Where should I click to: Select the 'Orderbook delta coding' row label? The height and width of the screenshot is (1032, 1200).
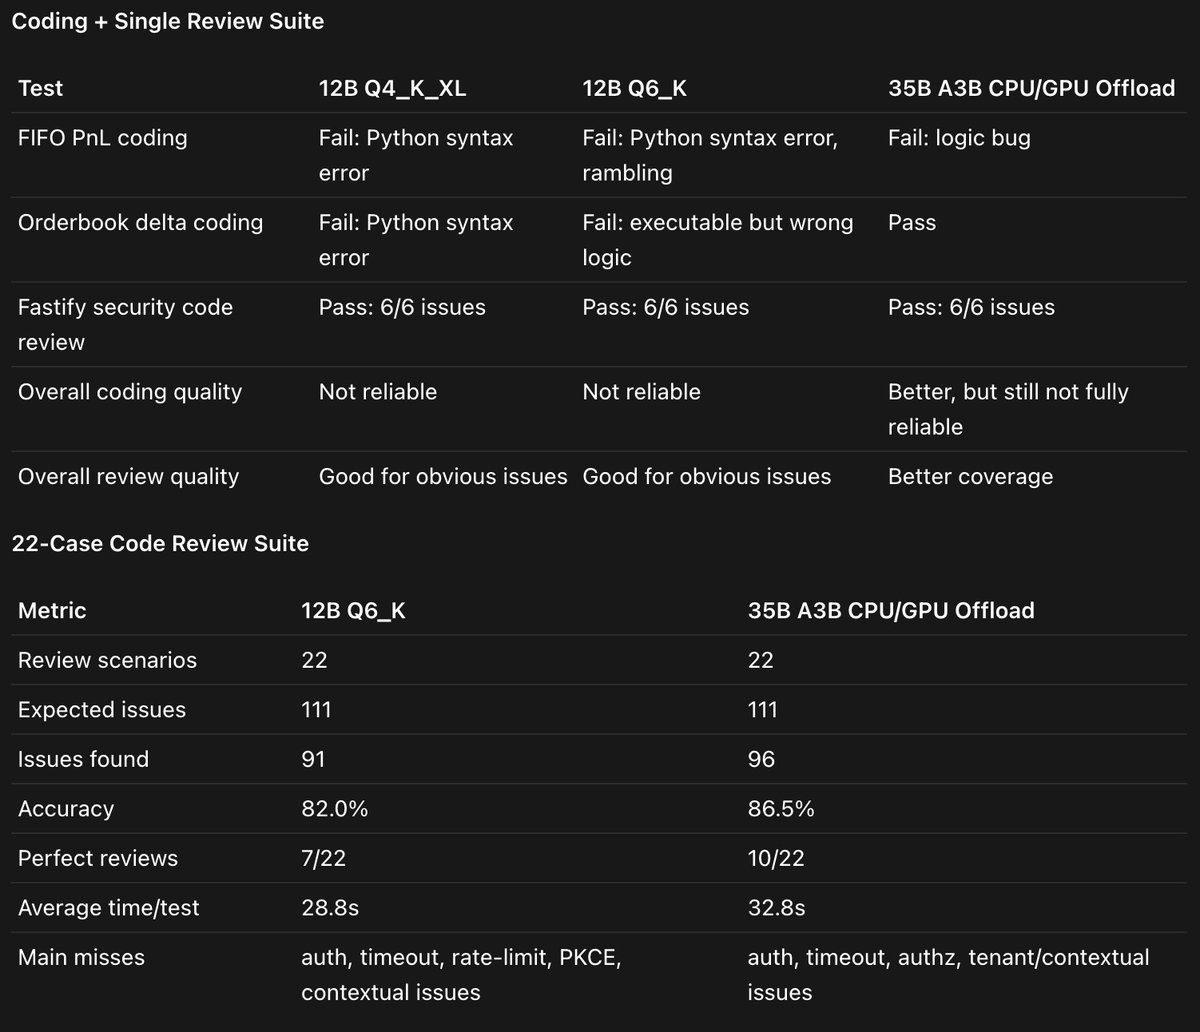point(140,222)
